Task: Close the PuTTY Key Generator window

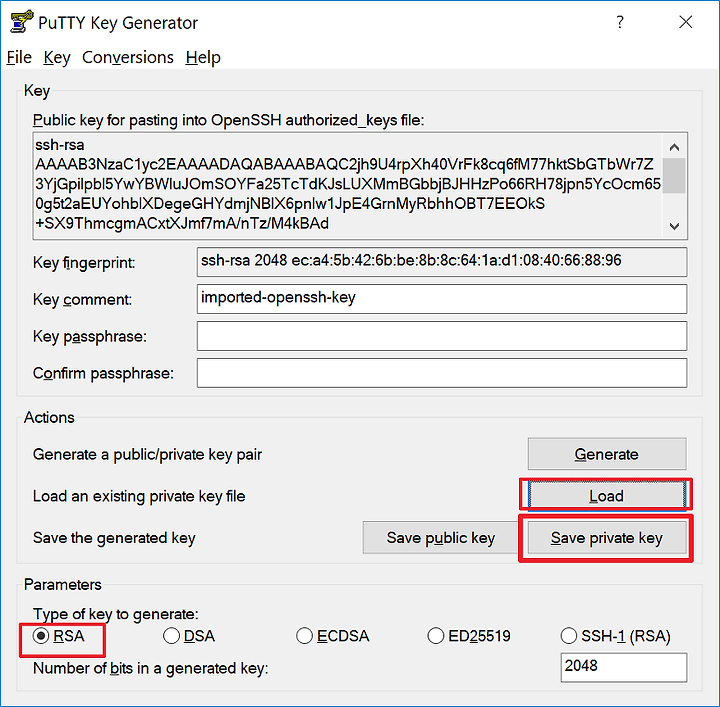Action: pos(686,22)
